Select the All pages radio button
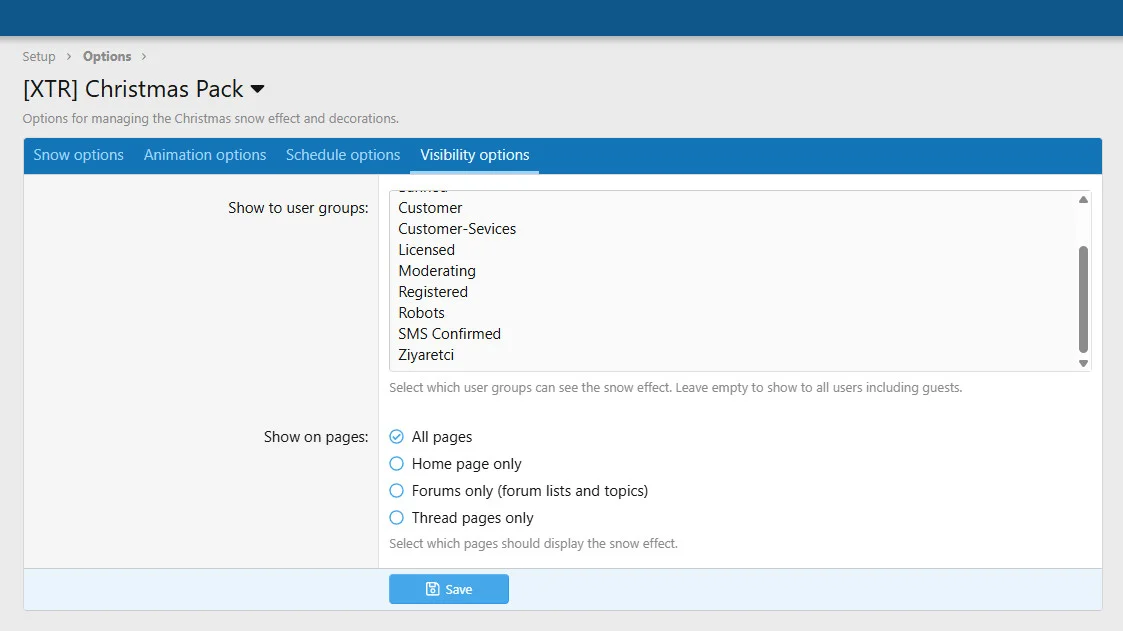 (x=397, y=437)
